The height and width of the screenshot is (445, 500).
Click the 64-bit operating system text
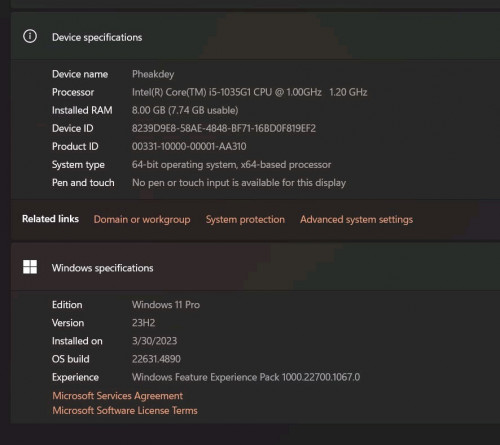point(232,164)
